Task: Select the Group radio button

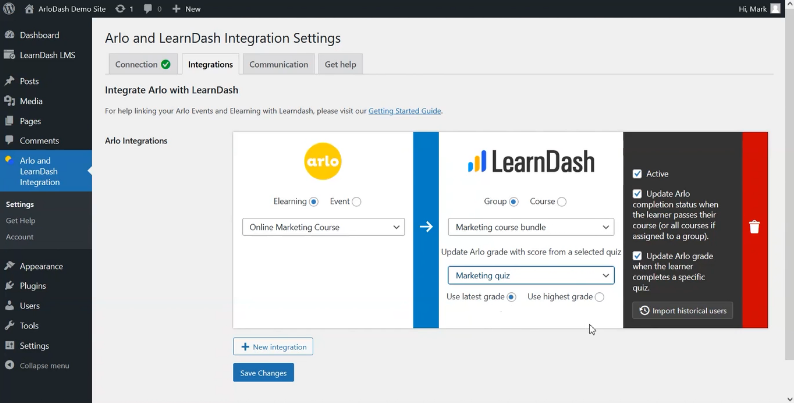Action: (x=514, y=202)
